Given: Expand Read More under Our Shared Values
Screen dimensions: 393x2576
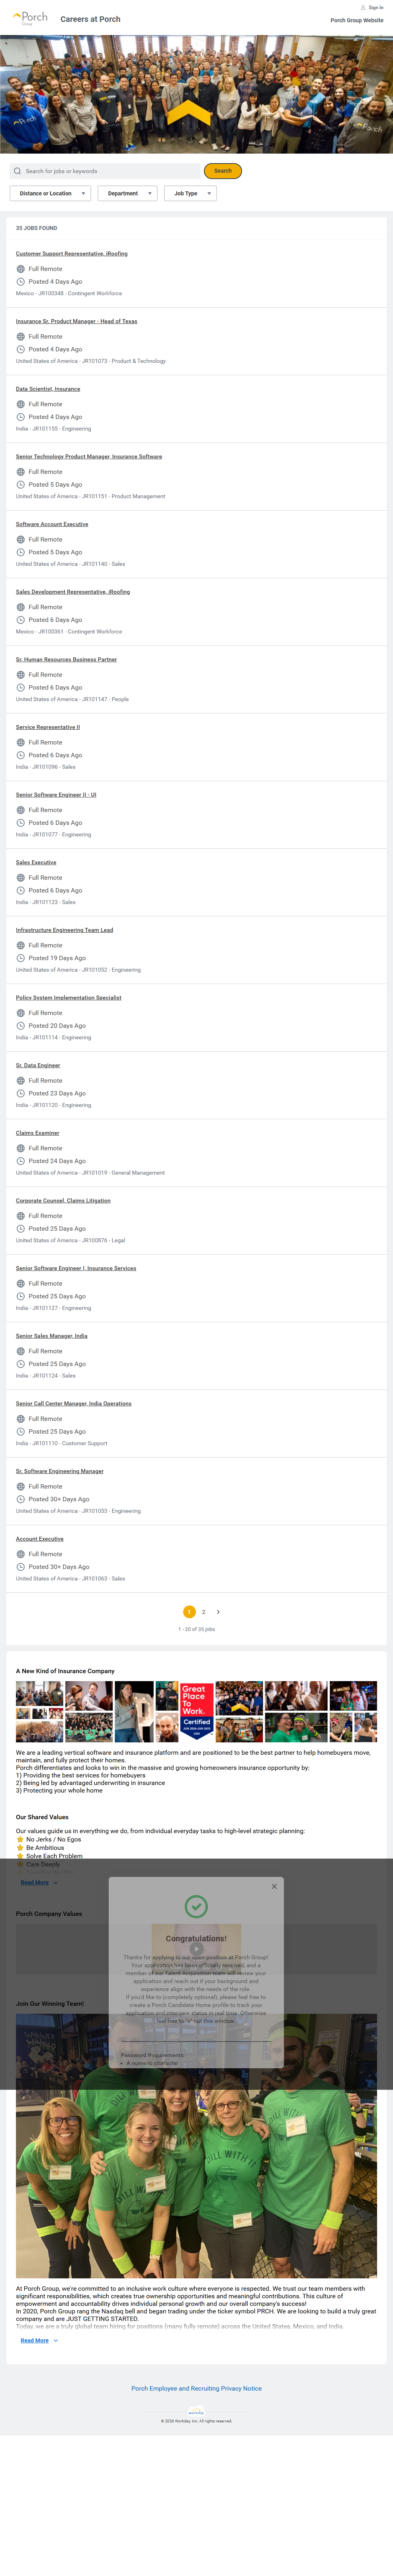Looking at the screenshot, I should 38,1882.
